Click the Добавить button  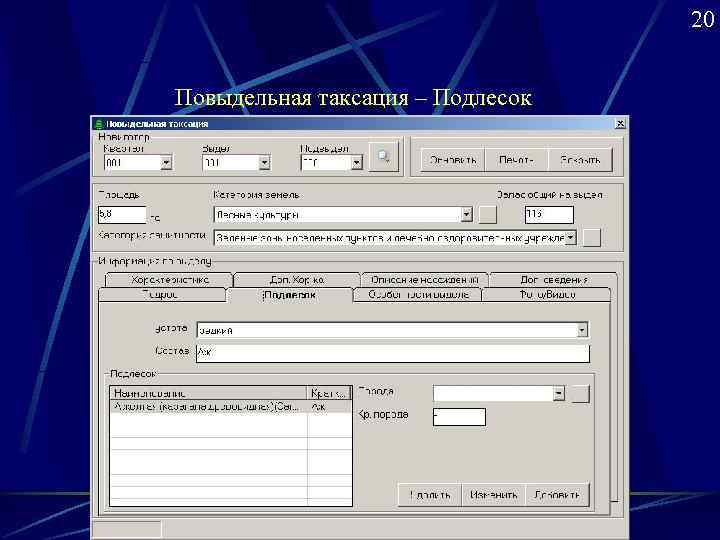(557, 495)
